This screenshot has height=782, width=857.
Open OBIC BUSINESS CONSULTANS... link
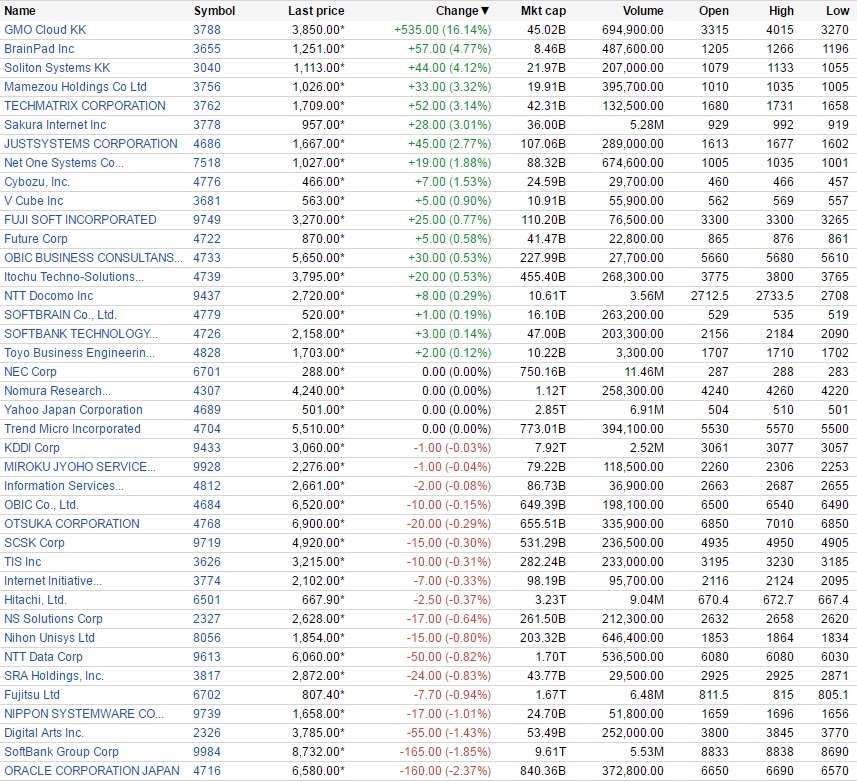tap(93, 258)
